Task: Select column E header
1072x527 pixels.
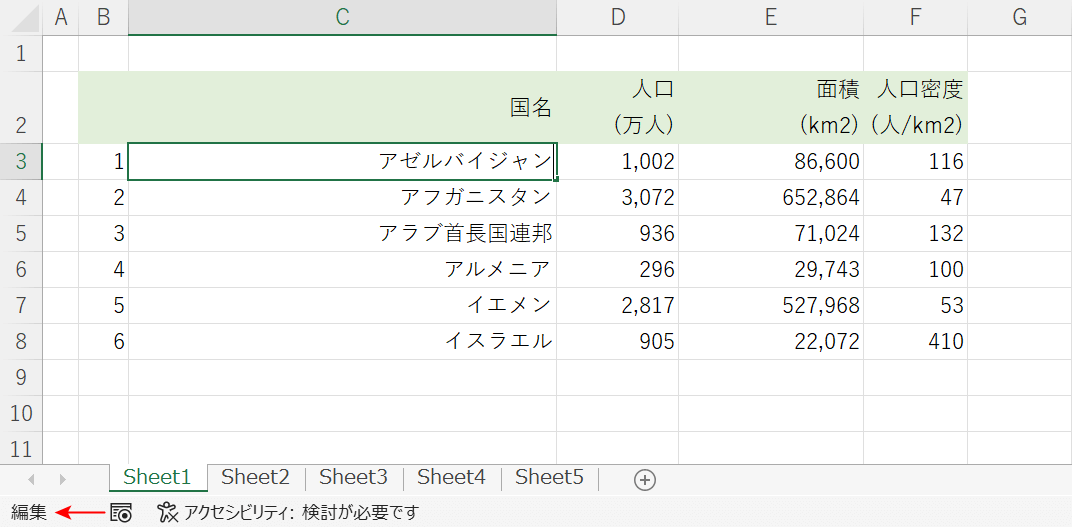Action: coord(770,17)
